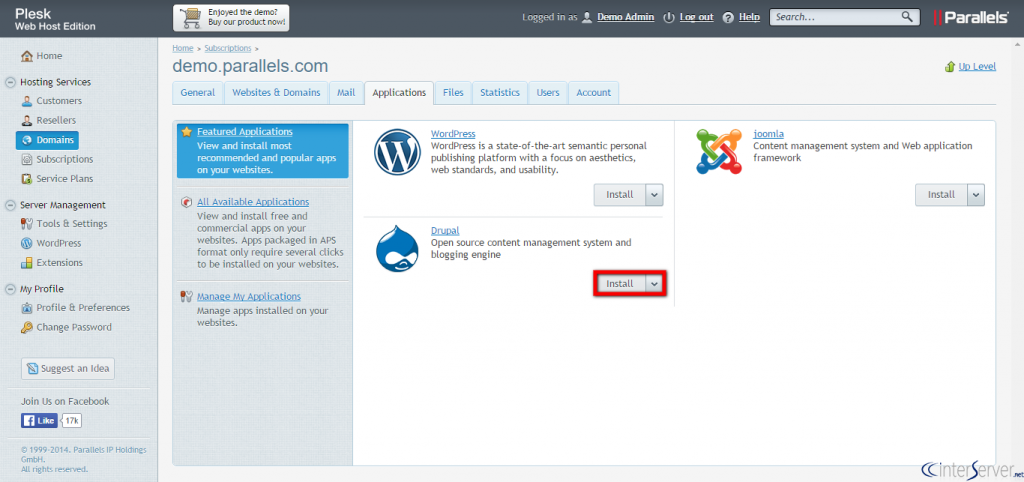This screenshot has height=482, width=1024.
Task: Go to the Account tab
Action: tap(594, 93)
